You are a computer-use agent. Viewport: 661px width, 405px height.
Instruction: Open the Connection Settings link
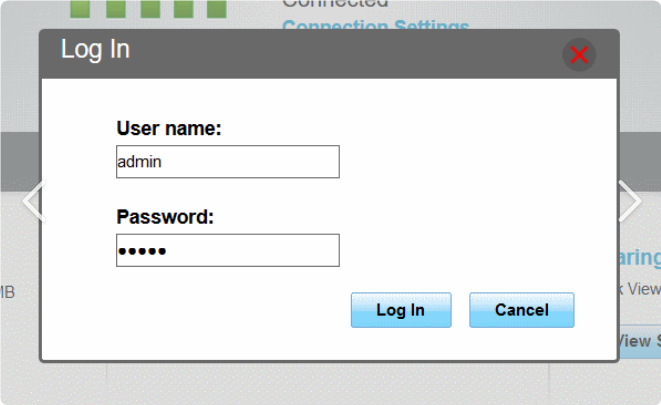click(x=376, y=24)
